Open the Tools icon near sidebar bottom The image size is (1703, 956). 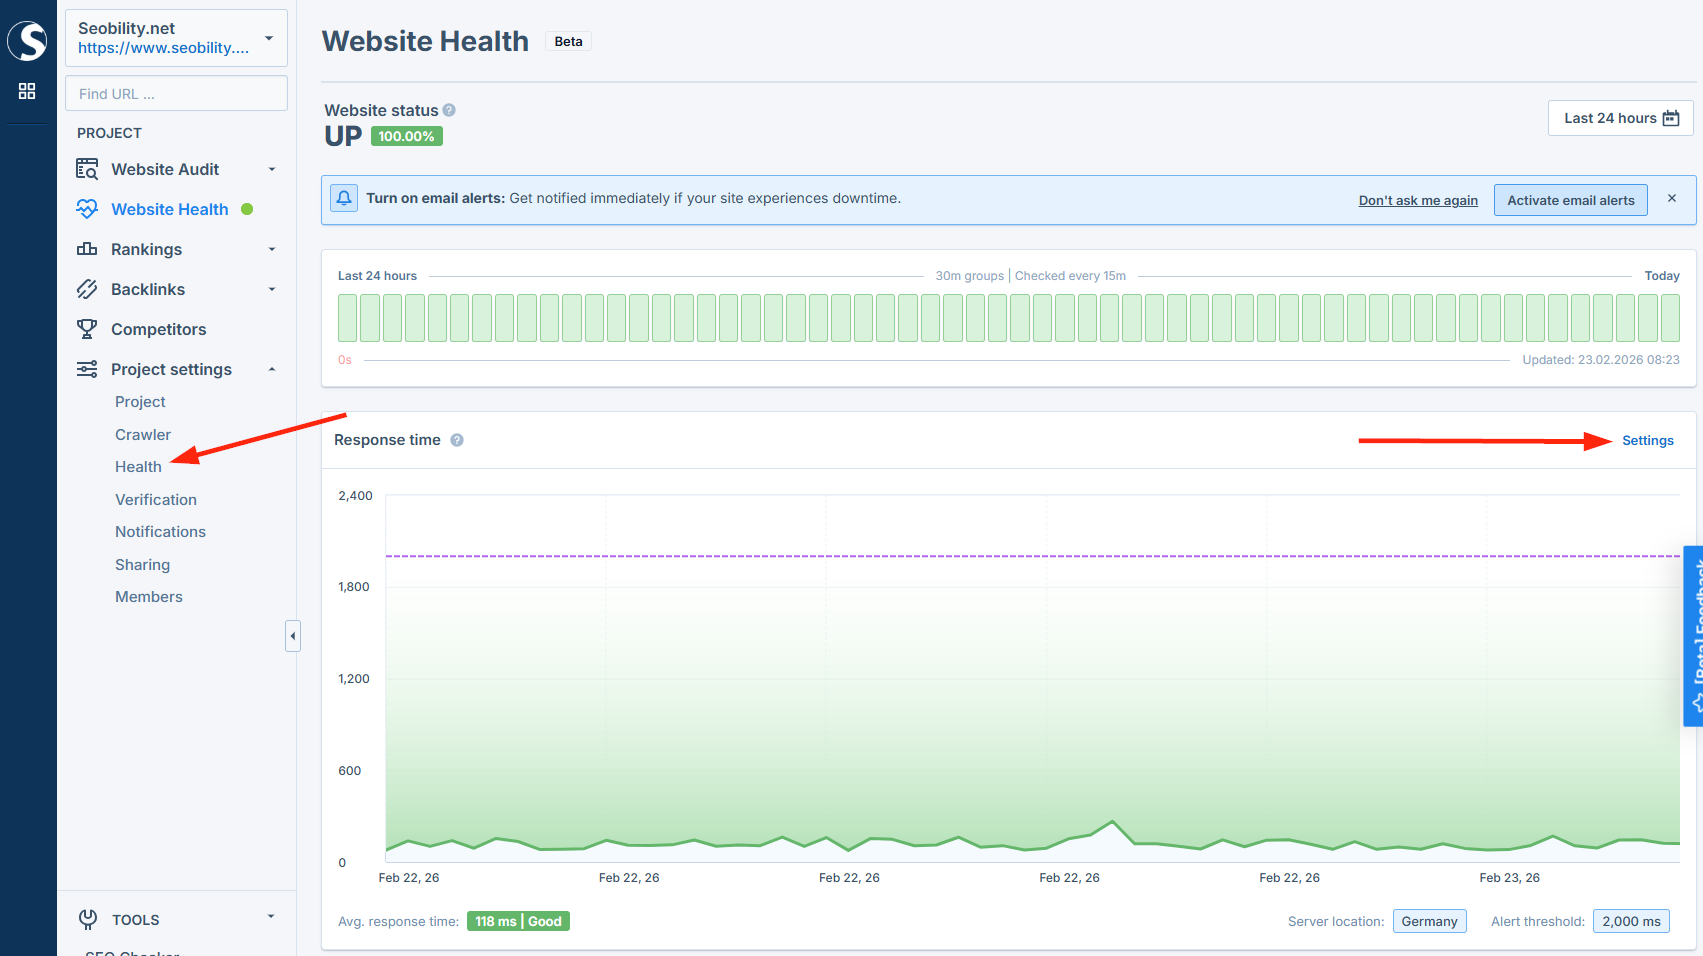pyautogui.click(x=87, y=919)
